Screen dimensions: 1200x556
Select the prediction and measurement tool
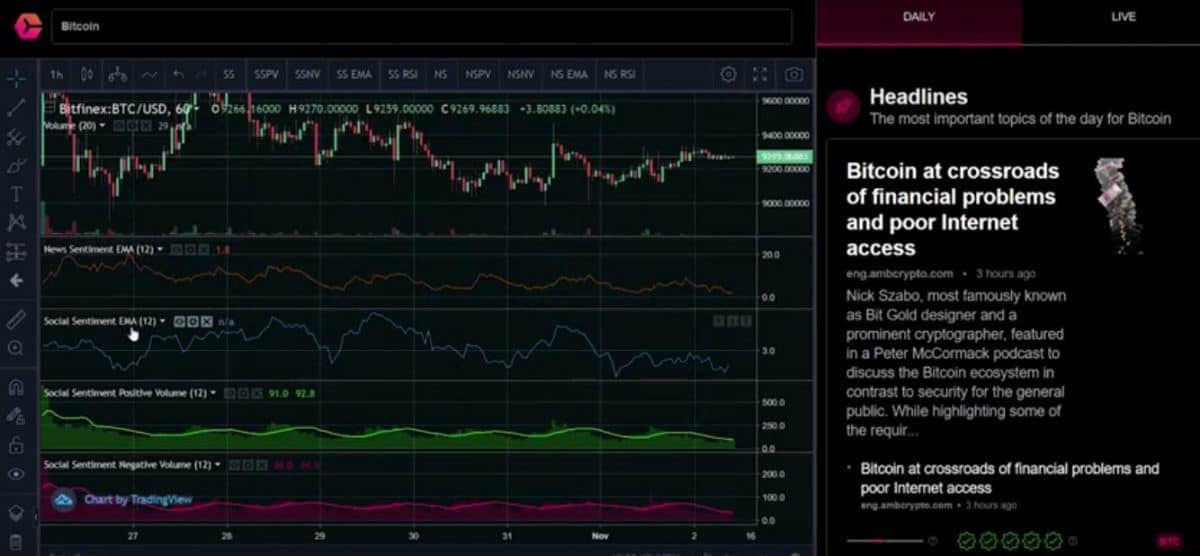[16, 251]
